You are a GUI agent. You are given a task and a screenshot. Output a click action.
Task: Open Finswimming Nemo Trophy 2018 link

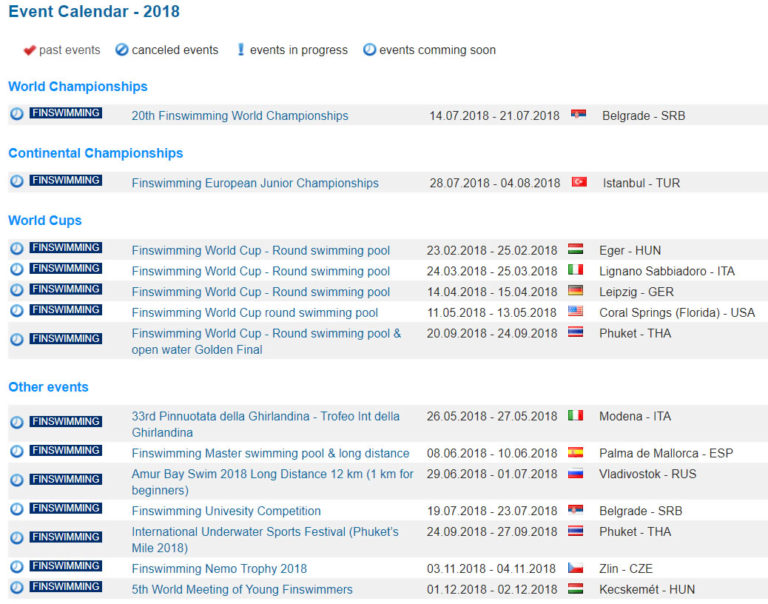pos(219,569)
